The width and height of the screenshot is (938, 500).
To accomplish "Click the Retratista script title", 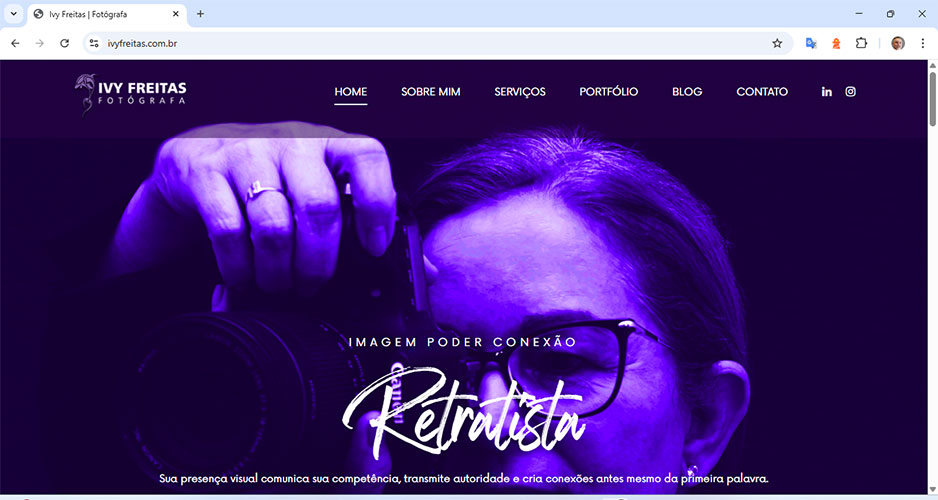I will pos(464,413).
